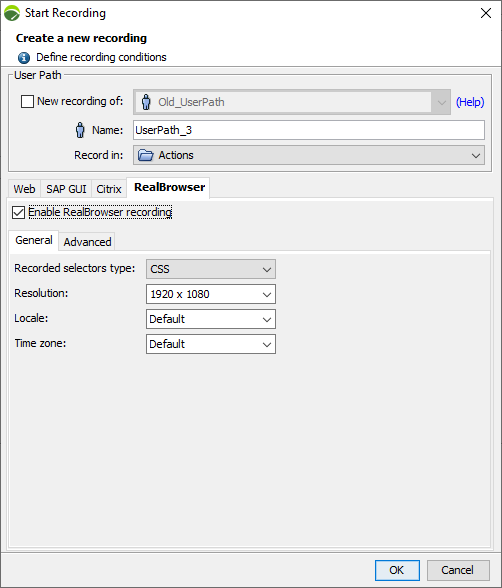This screenshot has height=588, width=502.
Task: Open the (Help) link
Action: [470, 102]
